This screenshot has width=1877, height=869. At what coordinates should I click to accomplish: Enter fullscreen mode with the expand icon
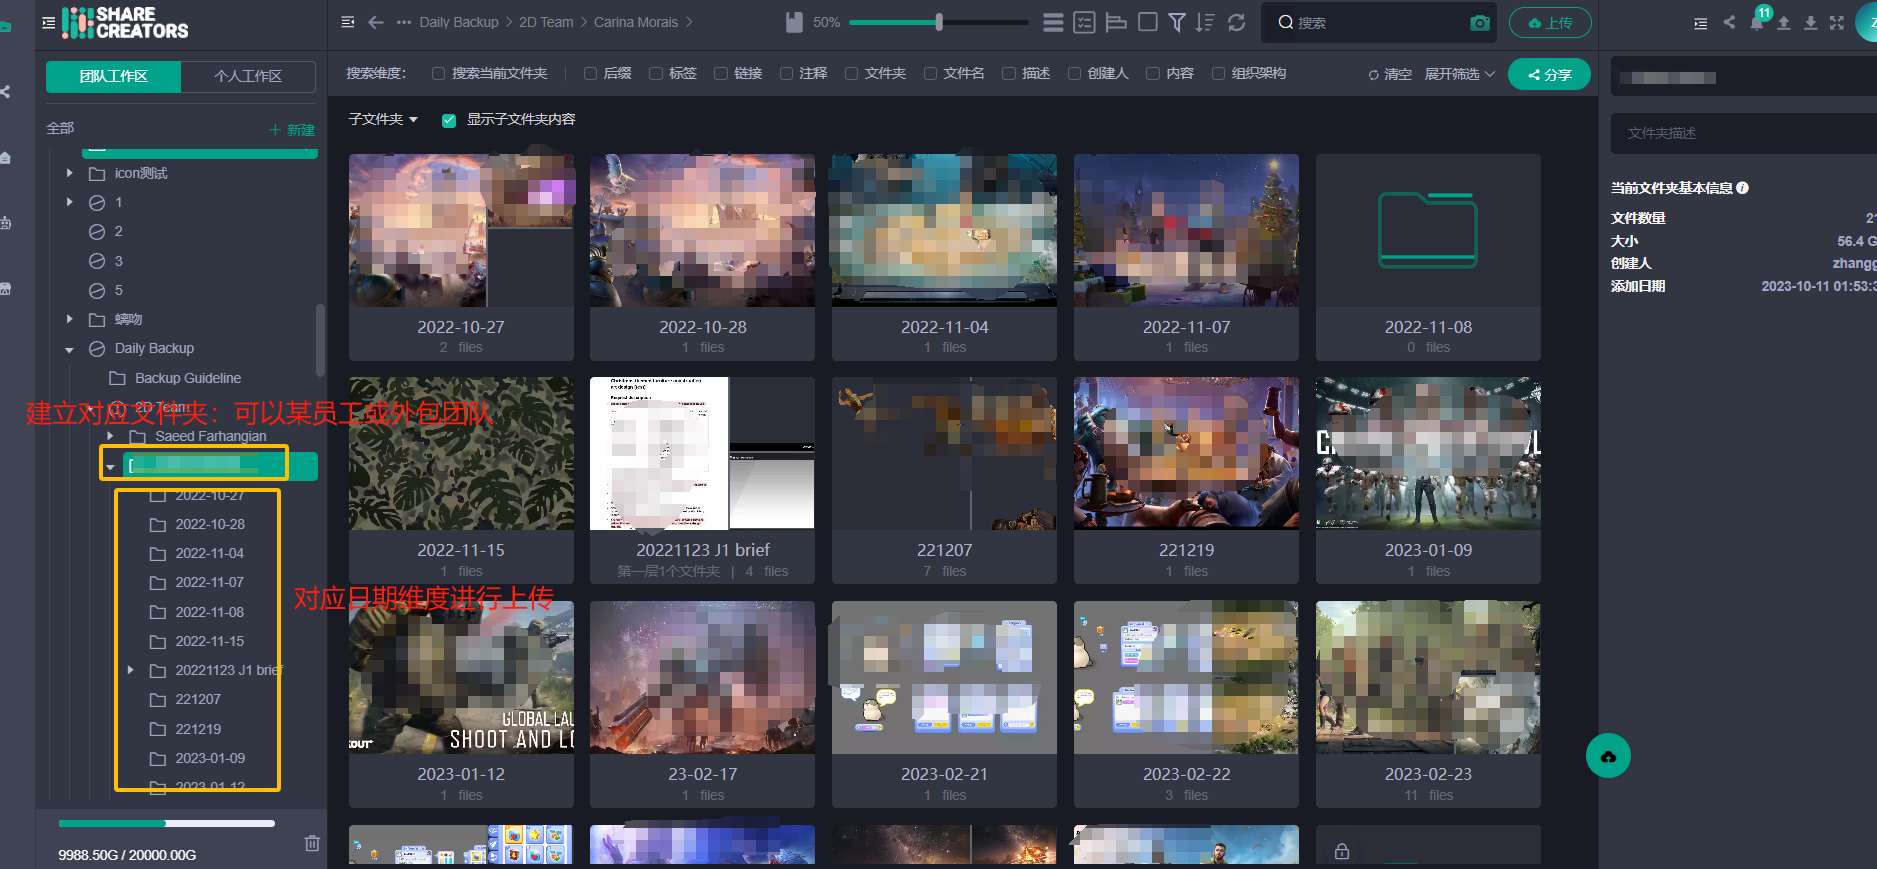1837,22
